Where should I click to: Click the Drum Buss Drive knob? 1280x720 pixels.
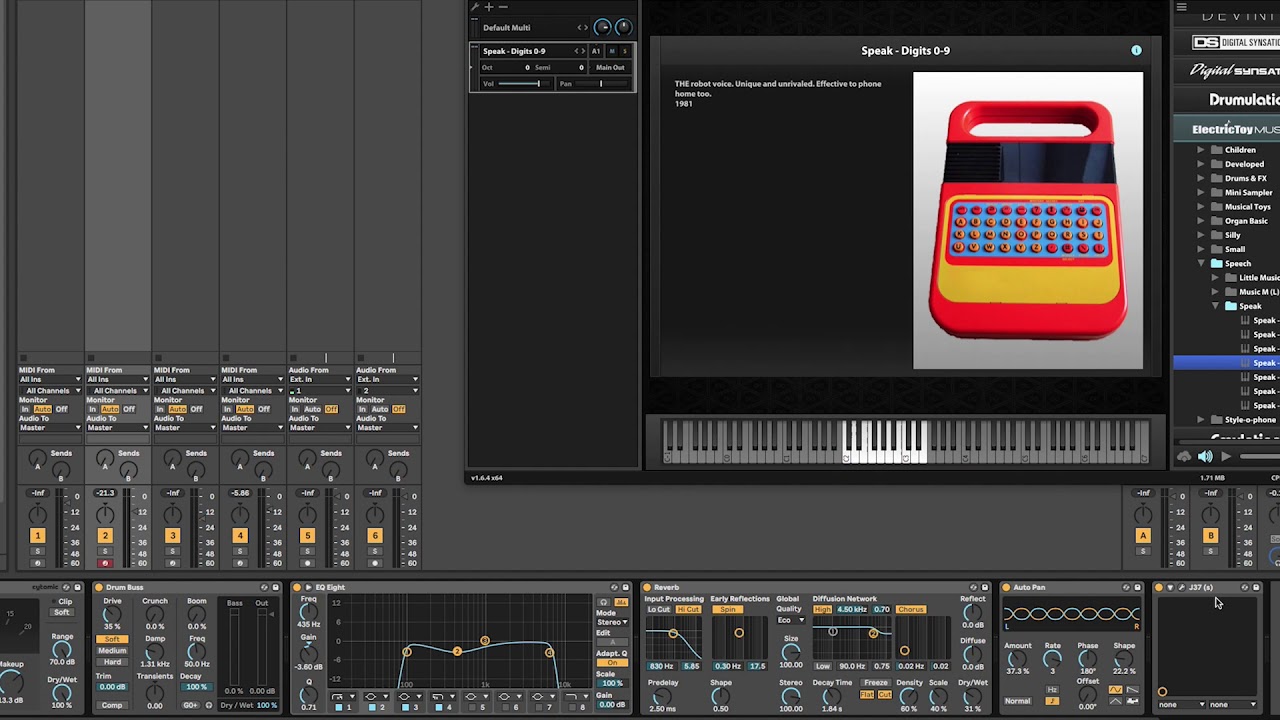click(112, 614)
